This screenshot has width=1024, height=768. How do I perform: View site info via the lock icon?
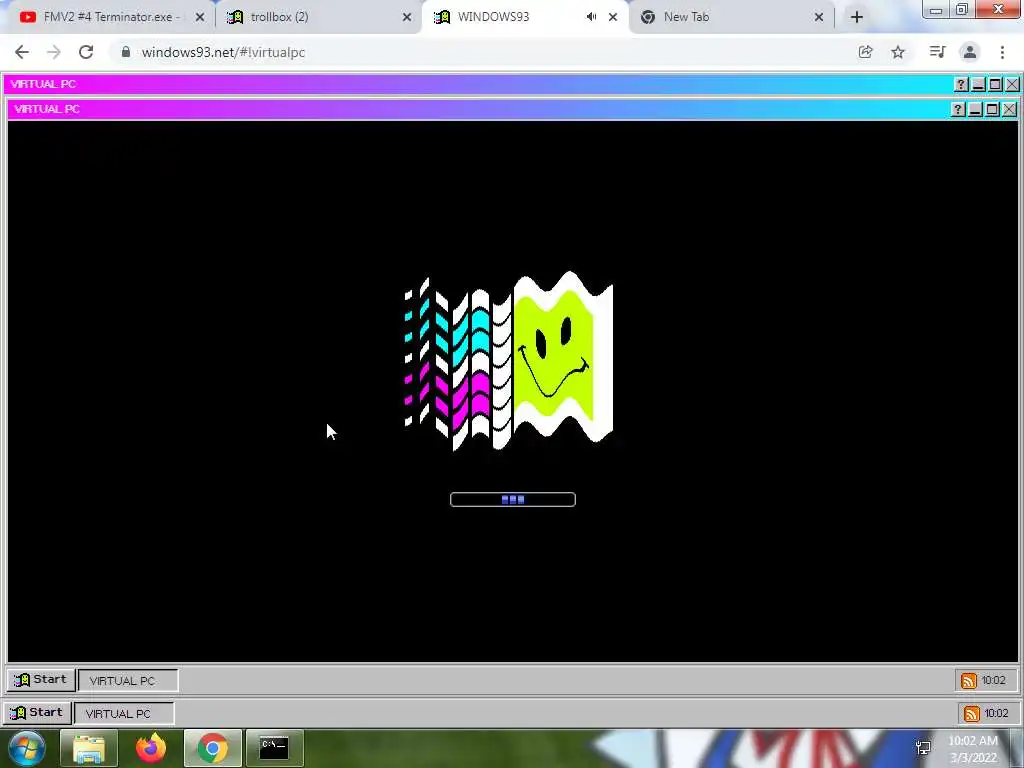pyautogui.click(x=126, y=52)
